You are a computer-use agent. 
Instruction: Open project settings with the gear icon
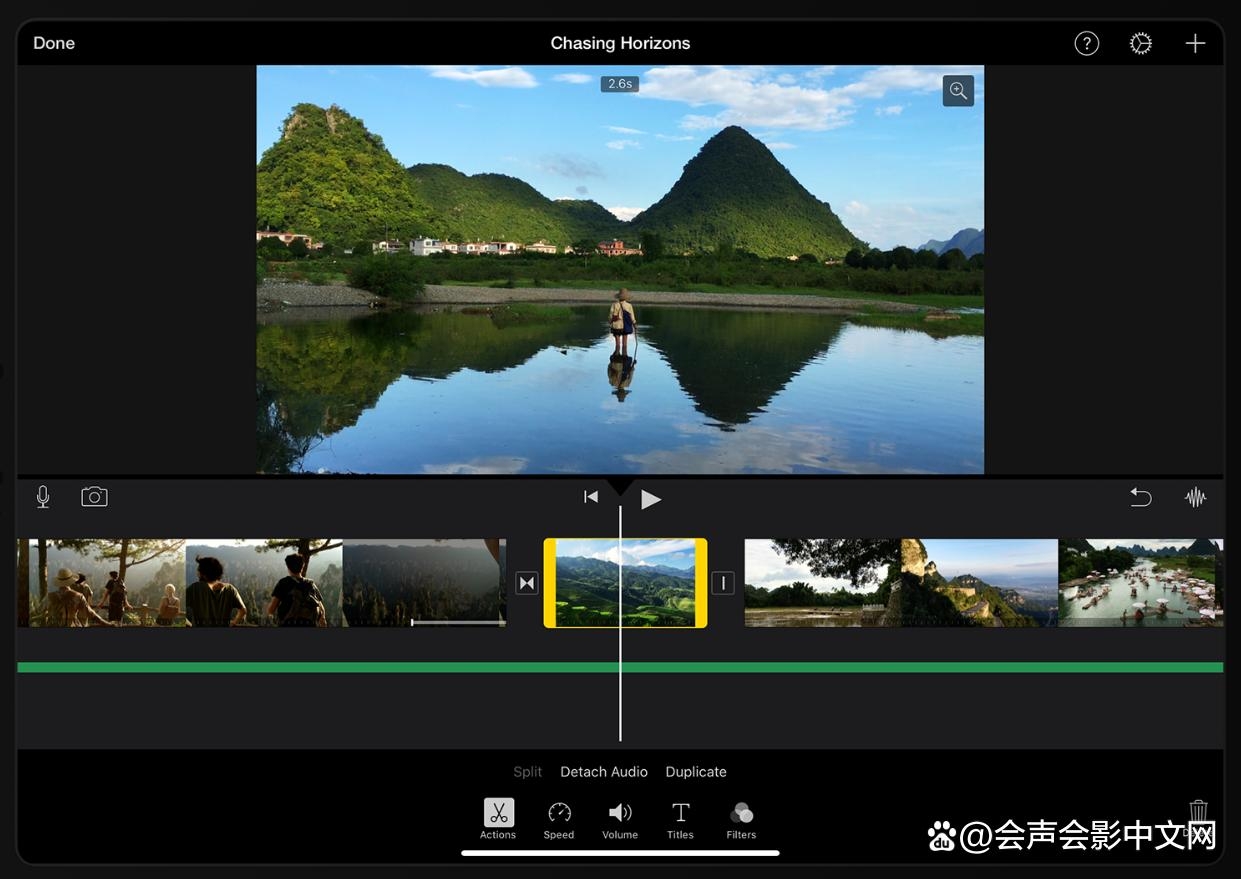(x=1140, y=43)
